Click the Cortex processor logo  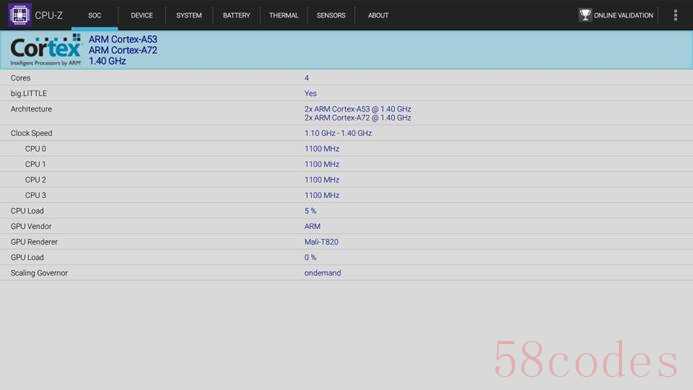pyautogui.click(x=45, y=50)
